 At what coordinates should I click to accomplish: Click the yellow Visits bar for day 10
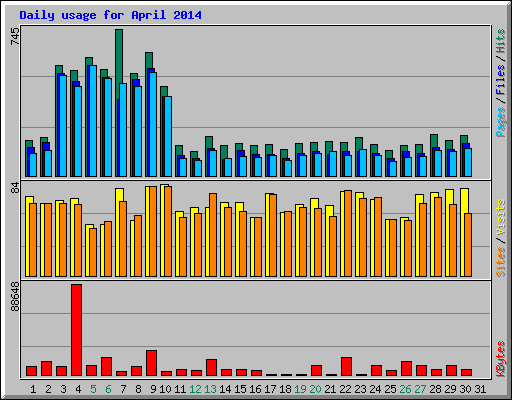click(x=163, y=230)
